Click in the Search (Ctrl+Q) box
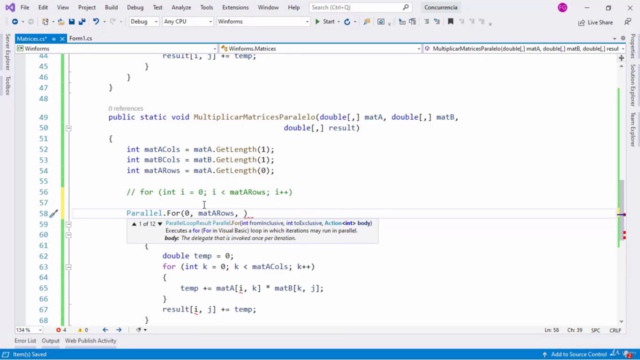The width and height of the screenshot is (640, 360). (360, 7)
